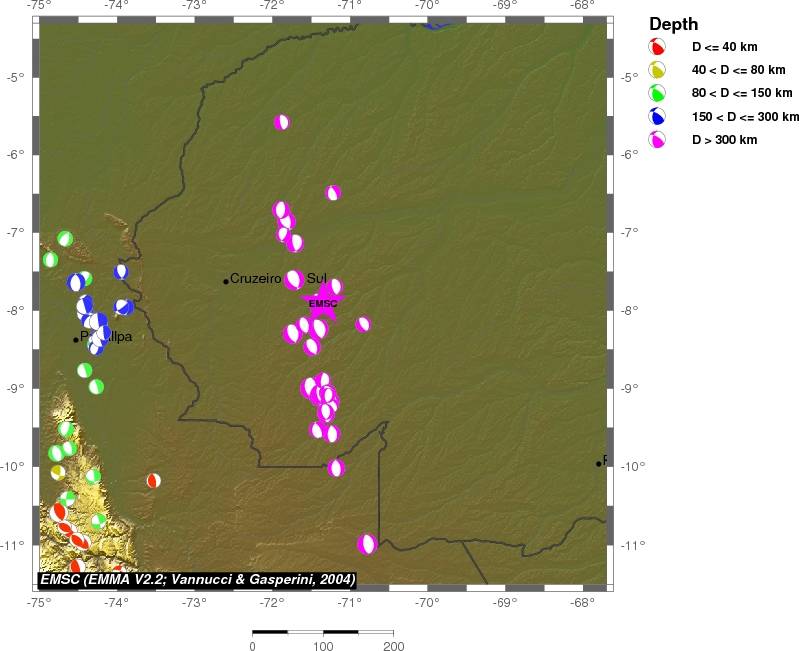Select the green 80–150 km legend symbol
This screenshot has width=799, height=651.
click(658, 93)
